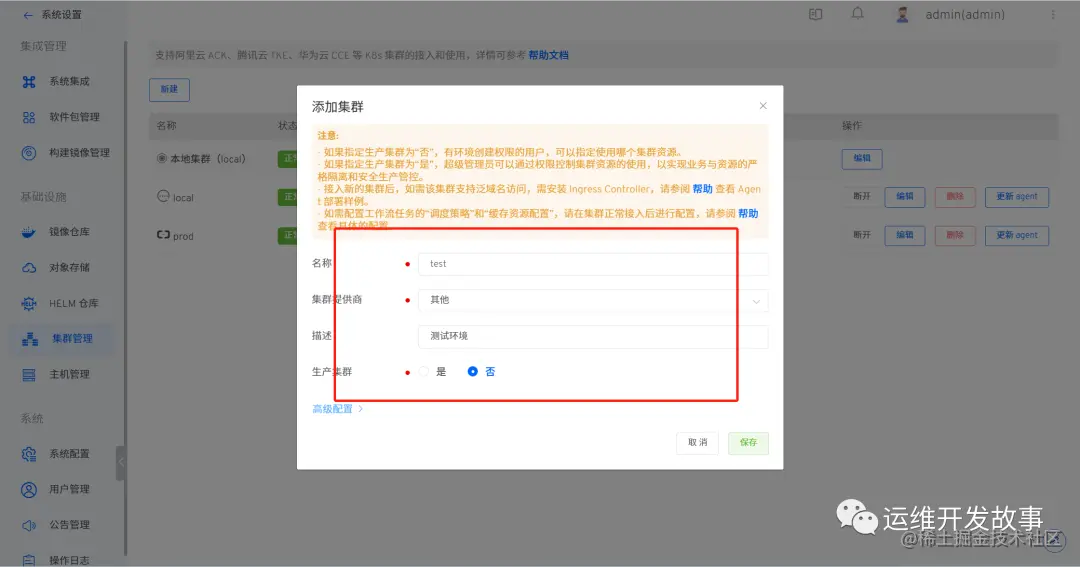The image size is (1080, 567).
Task: Click the admin user avatar
Action: click(x=902, y=14)
